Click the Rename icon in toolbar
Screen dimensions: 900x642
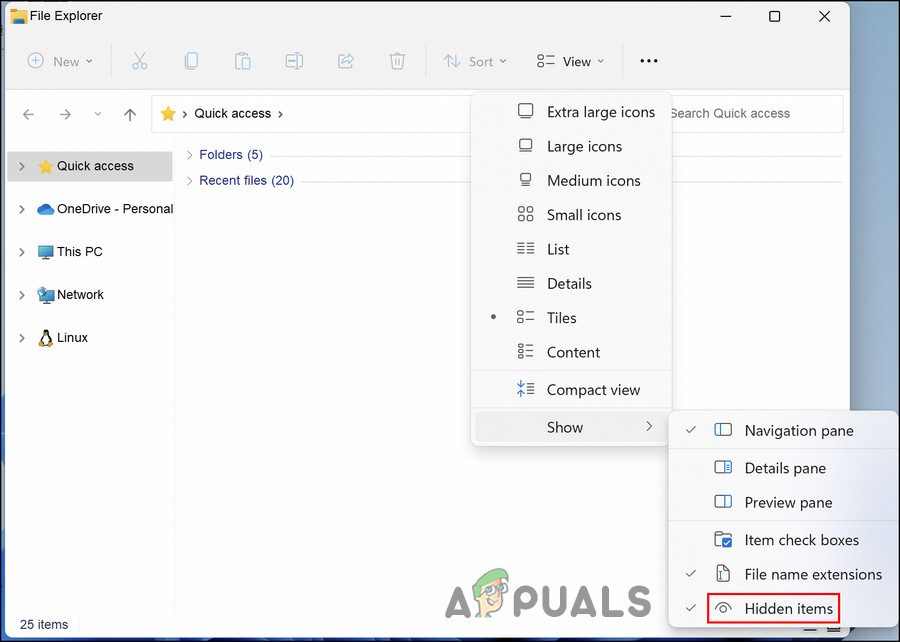pyautogui.click(x=294, y=61)
